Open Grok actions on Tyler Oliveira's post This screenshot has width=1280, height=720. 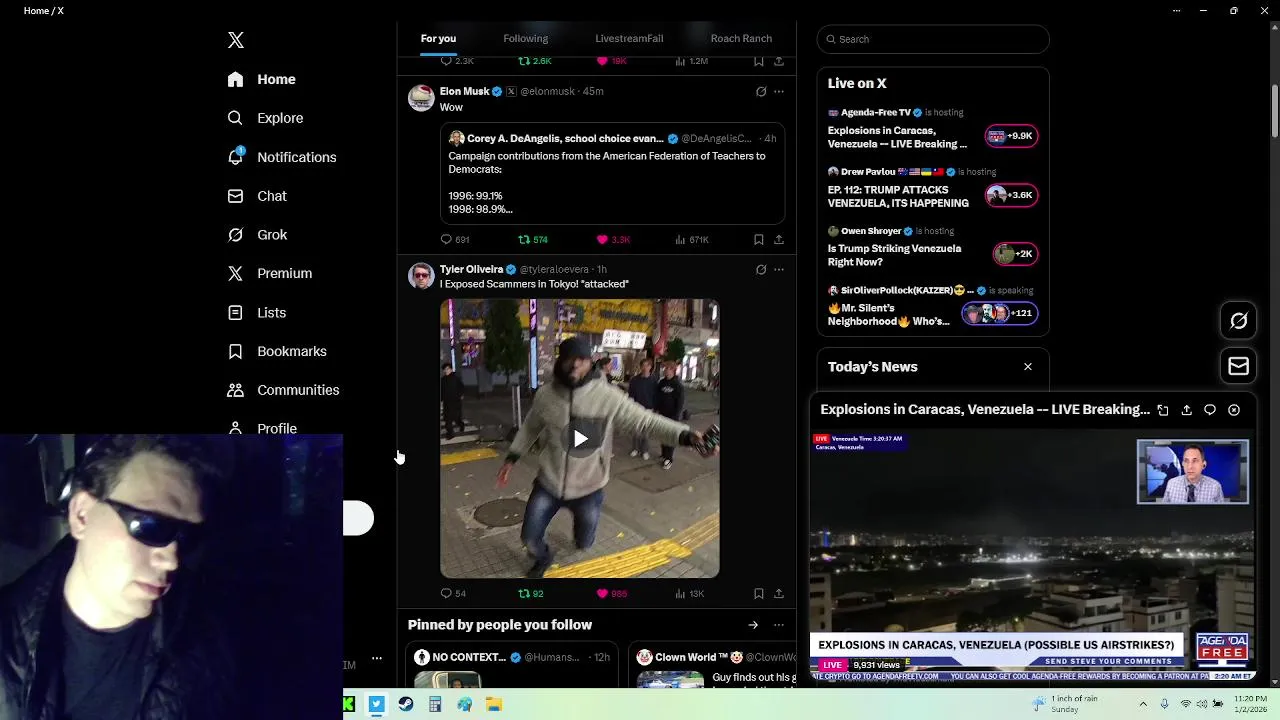[761, 269]
